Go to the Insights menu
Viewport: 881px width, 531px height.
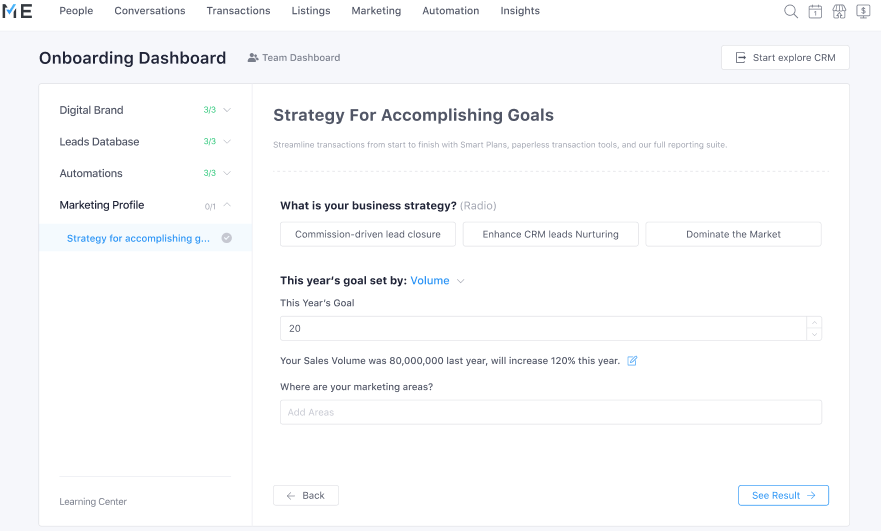point(520,11)
